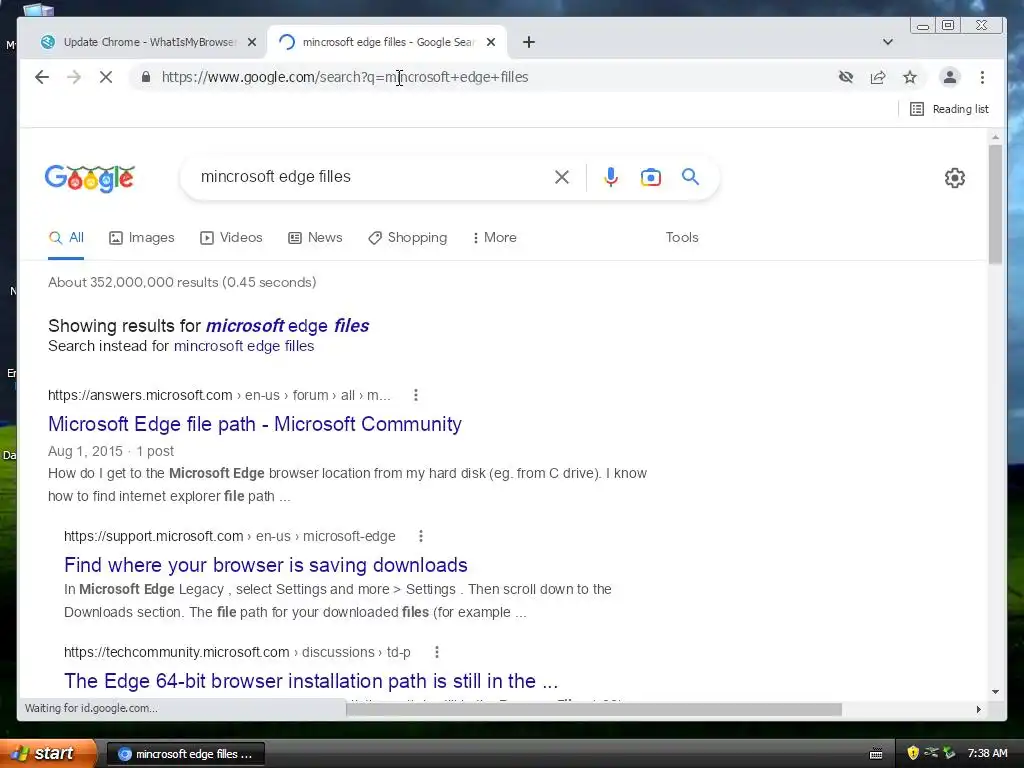Open Microsoft Edge file path - Microsoft Community

[255, 424]
